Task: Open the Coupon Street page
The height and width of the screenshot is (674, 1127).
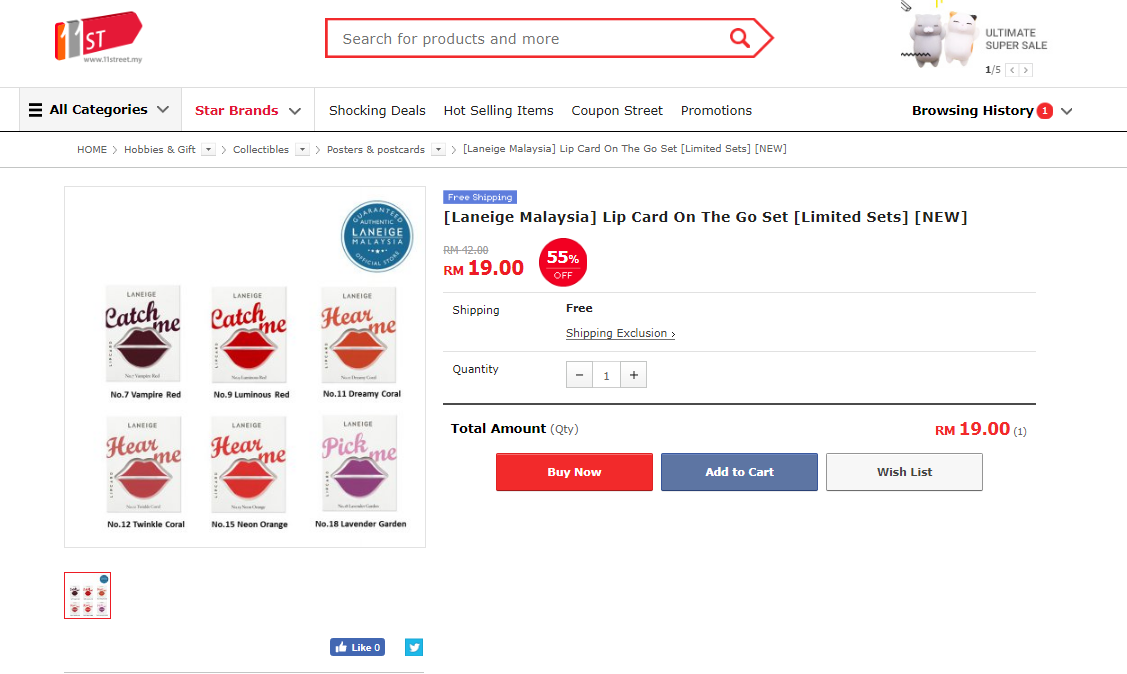Action: point(617,110)
